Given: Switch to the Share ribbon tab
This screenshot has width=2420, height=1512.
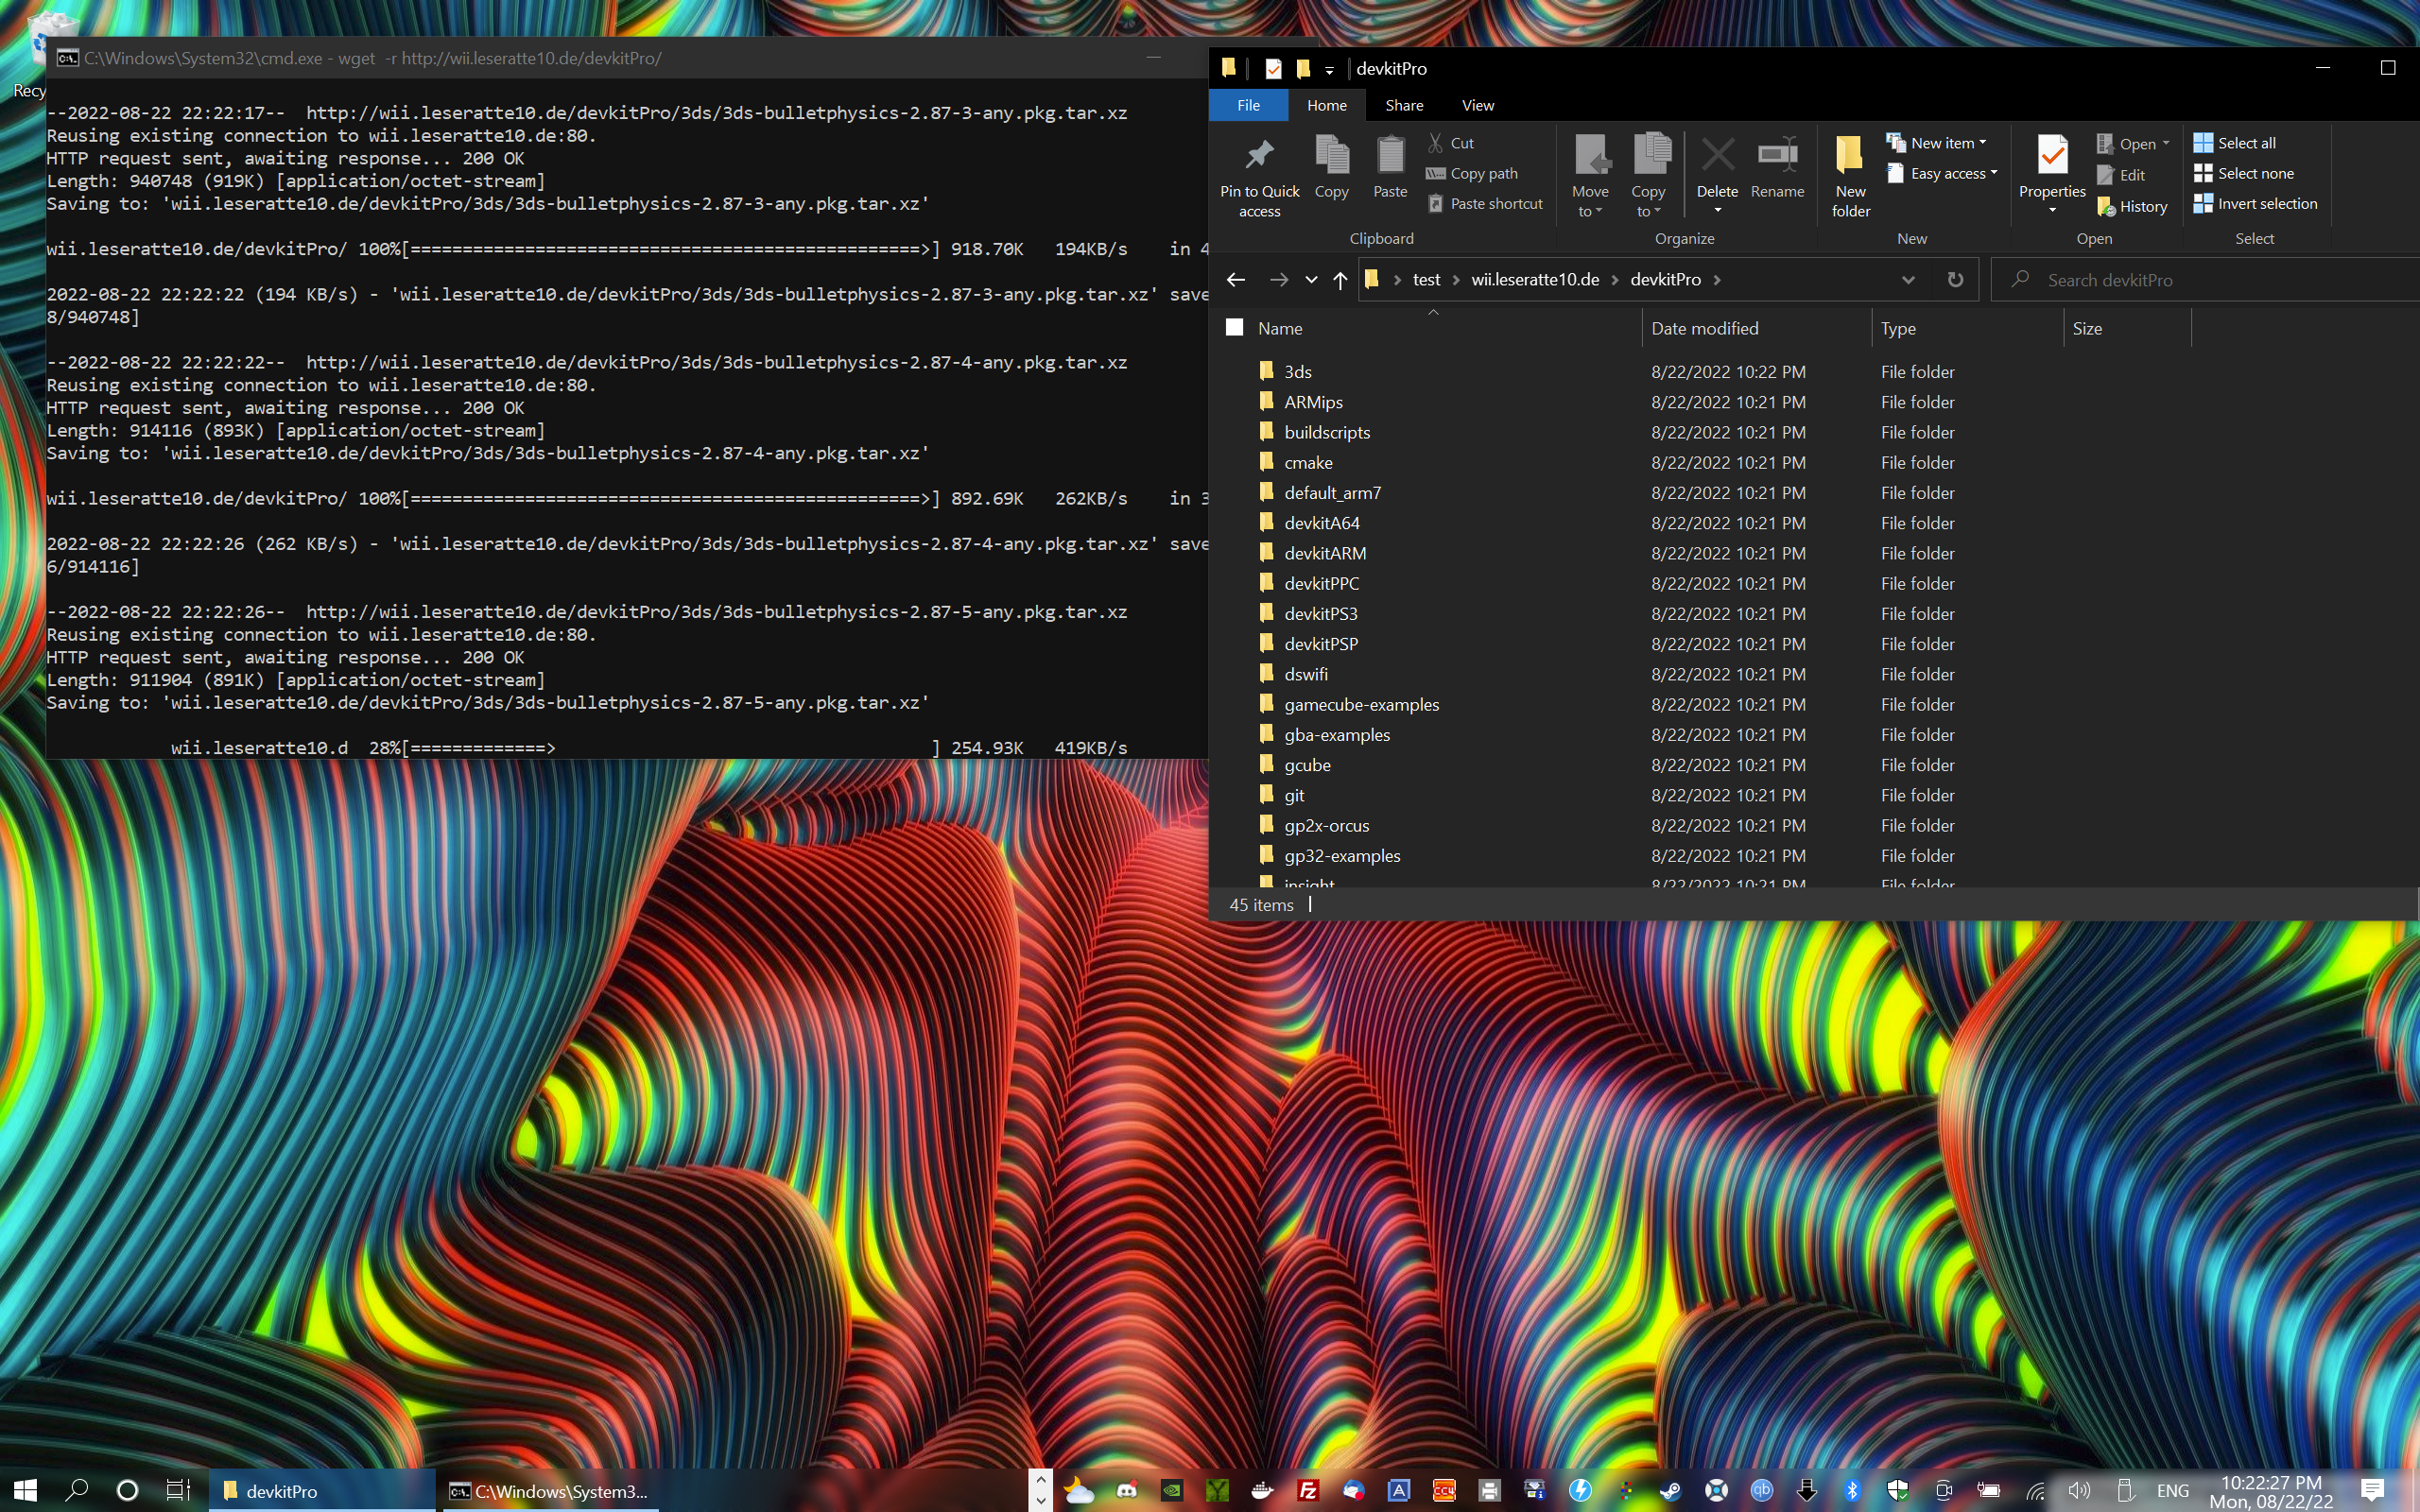Looking at the screenshot, I should point(1404,105).
